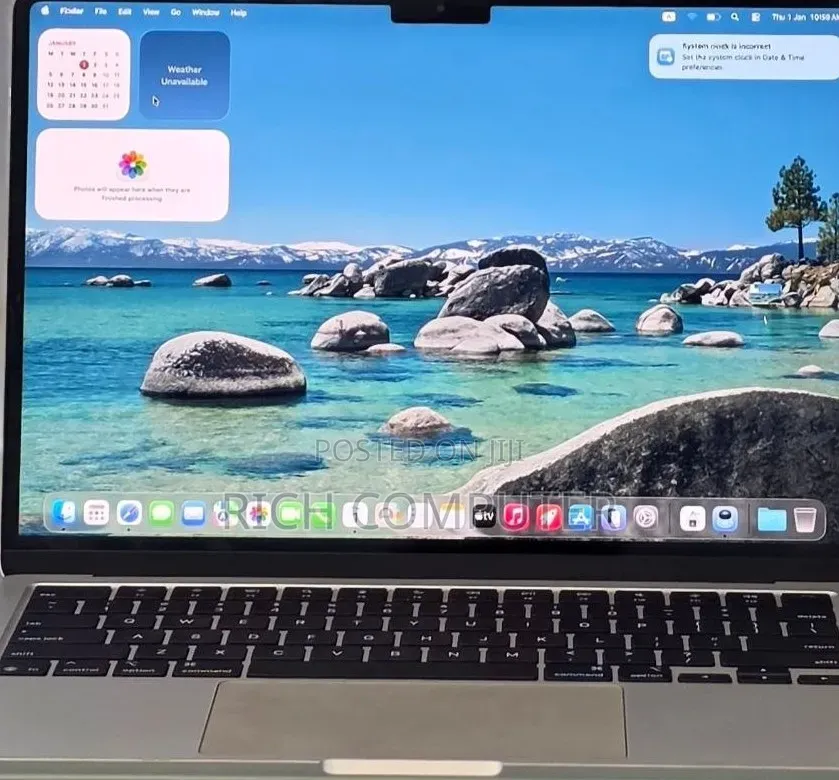Click the Weather Unavailable widget
Image resolution: width=839 pixels, height=780 pixels.
185,75
